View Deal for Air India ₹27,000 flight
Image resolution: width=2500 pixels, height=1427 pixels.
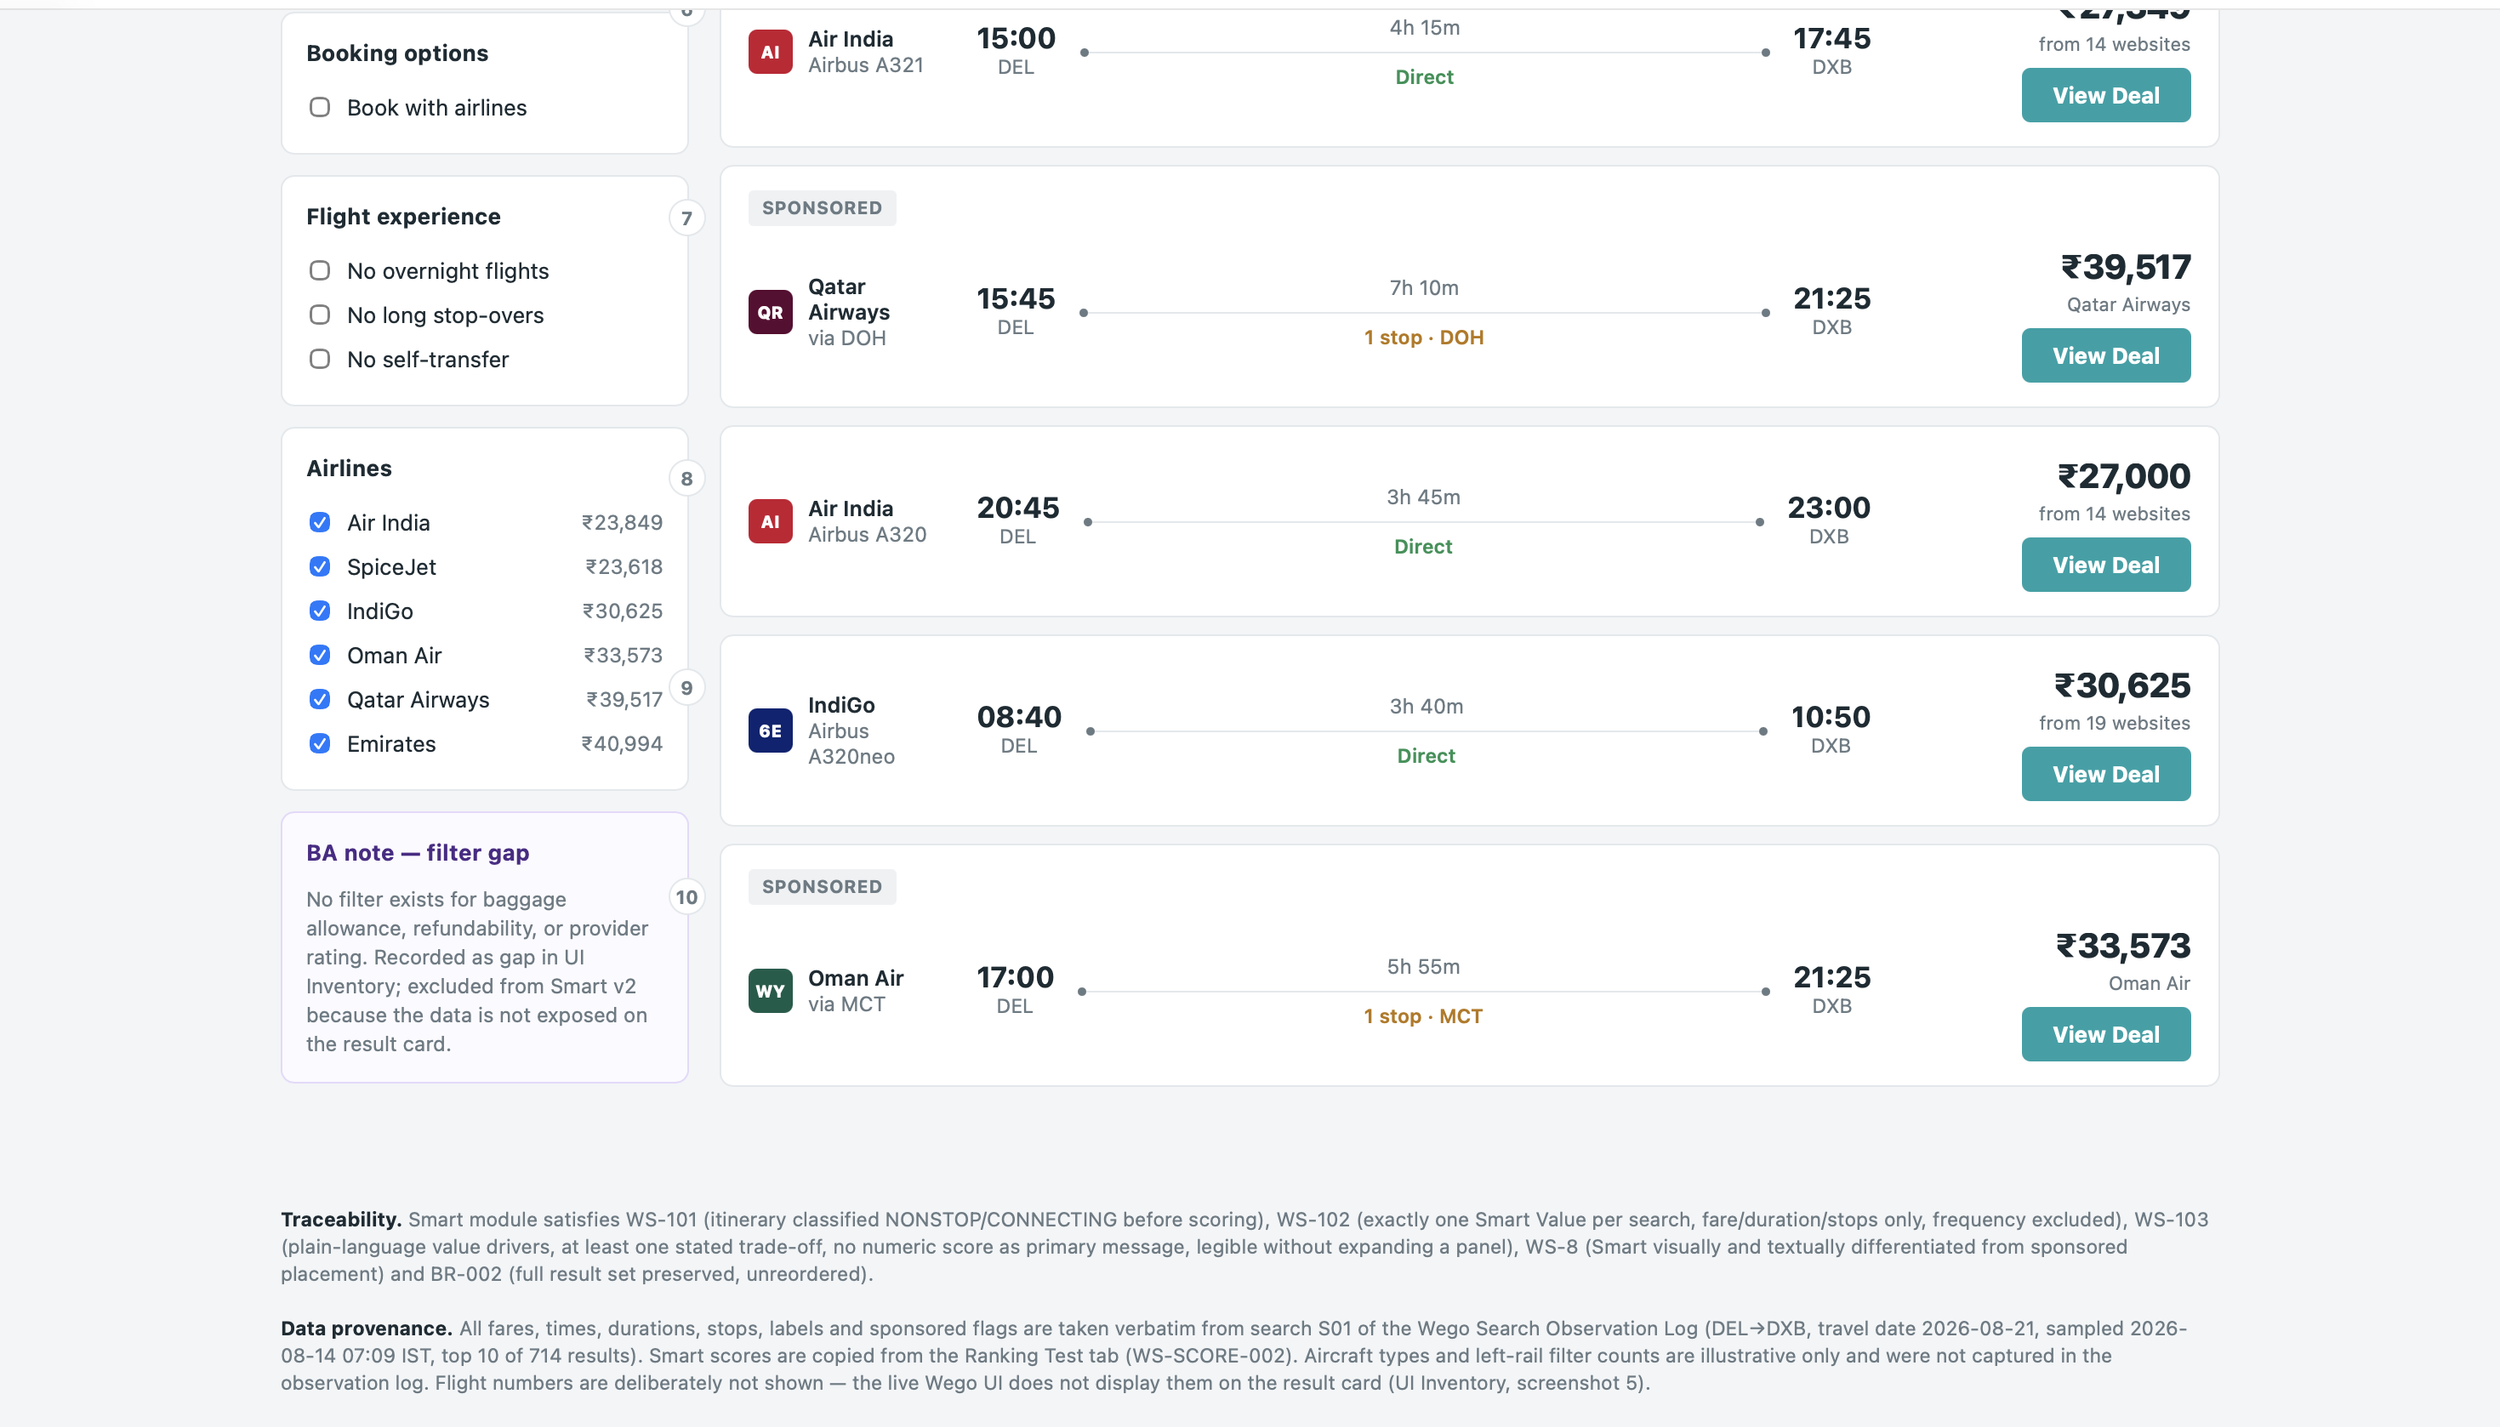tap(2105, 565)
